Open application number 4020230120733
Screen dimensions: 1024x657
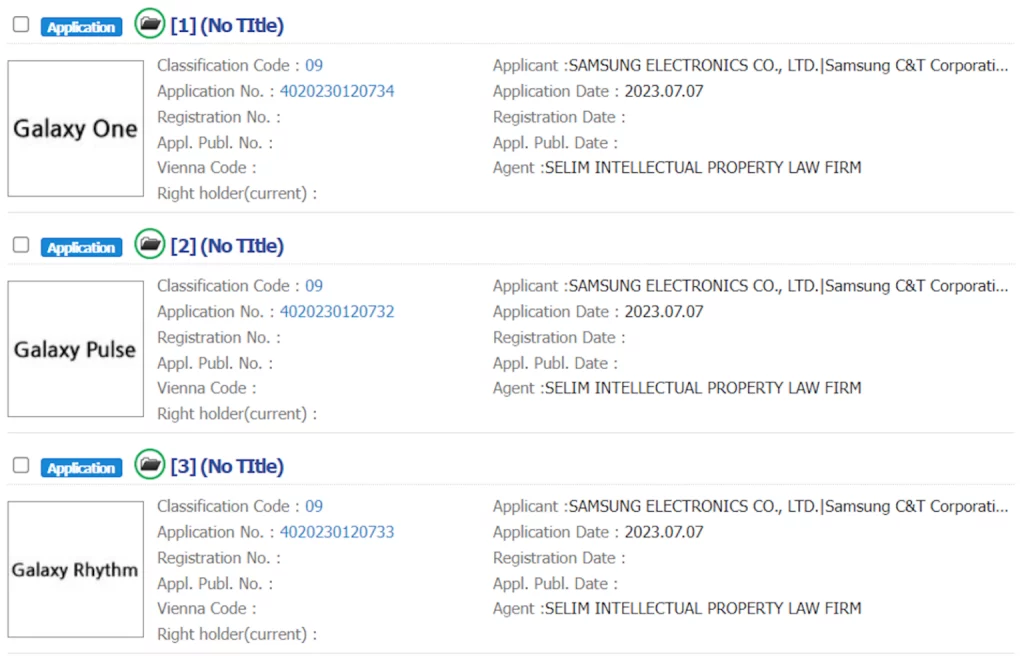coord(337,532)
